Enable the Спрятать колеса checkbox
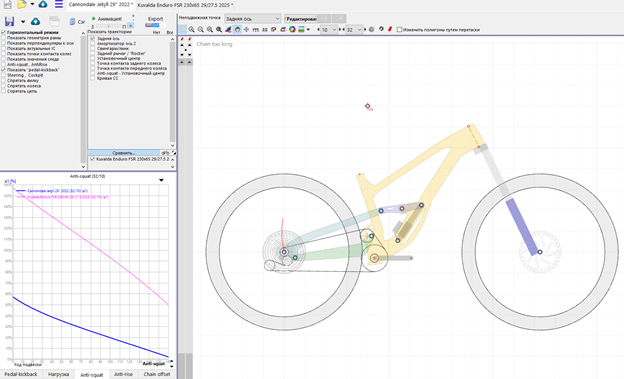 pyautogui.click(x=4, y=86)
